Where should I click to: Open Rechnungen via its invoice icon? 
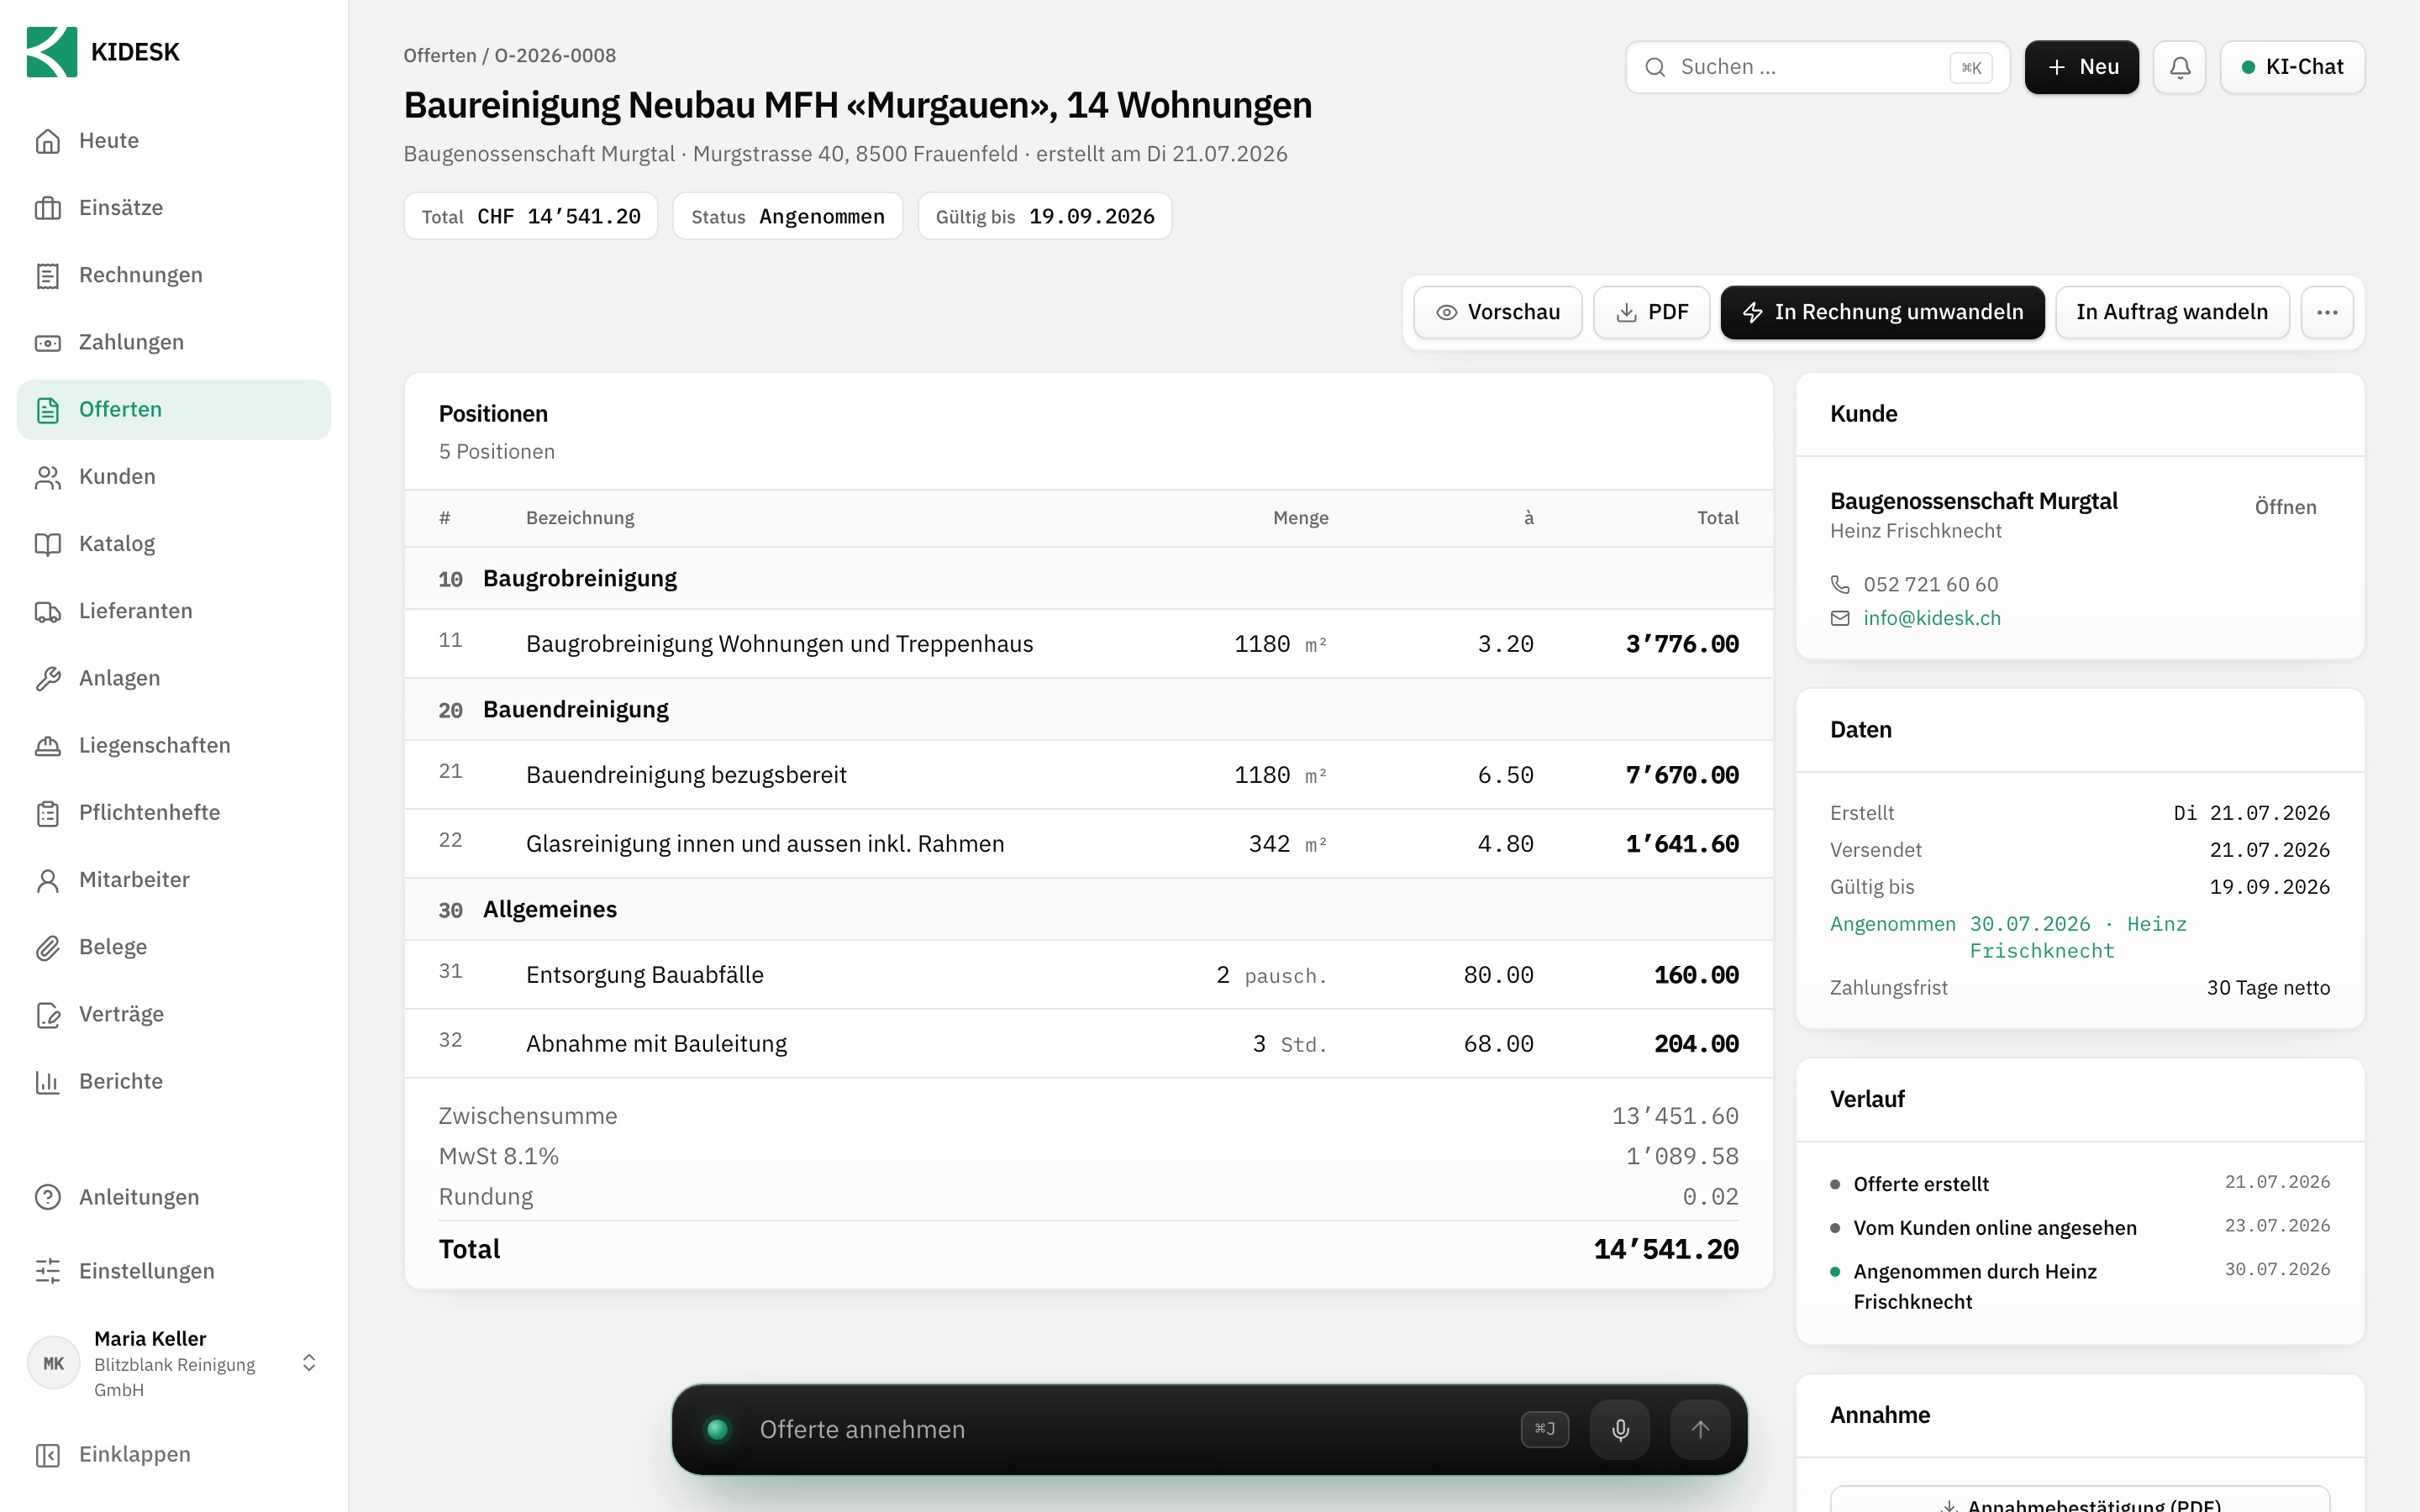(48, 275)
